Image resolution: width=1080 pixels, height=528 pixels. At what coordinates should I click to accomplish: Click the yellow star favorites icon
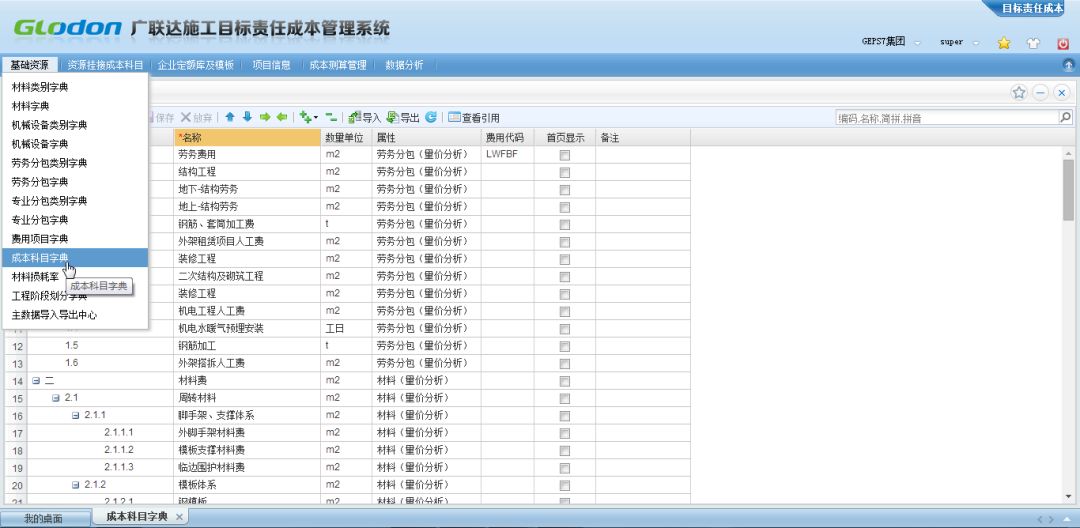click(x=1003, y=43)
